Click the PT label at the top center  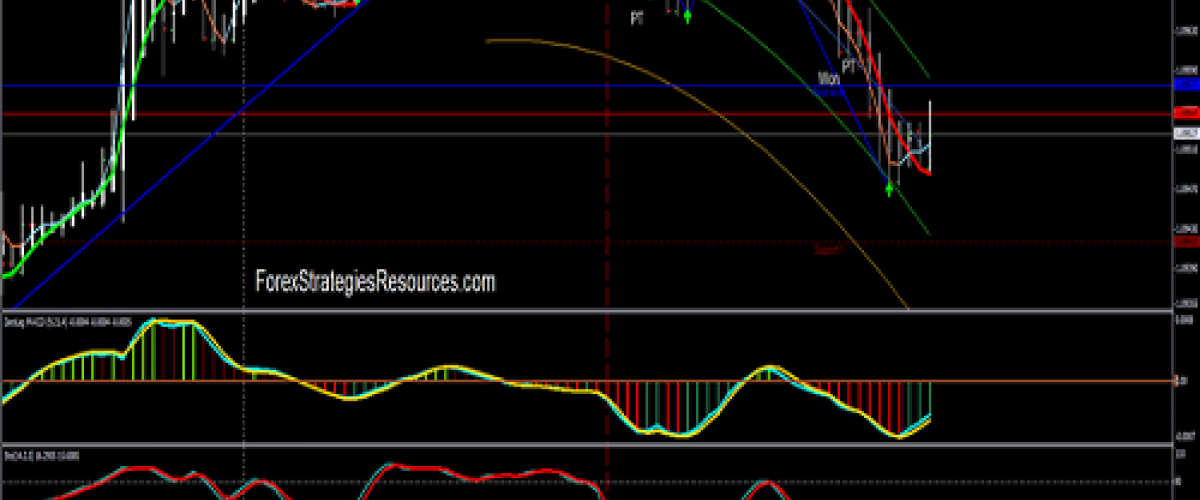[637, 18]
